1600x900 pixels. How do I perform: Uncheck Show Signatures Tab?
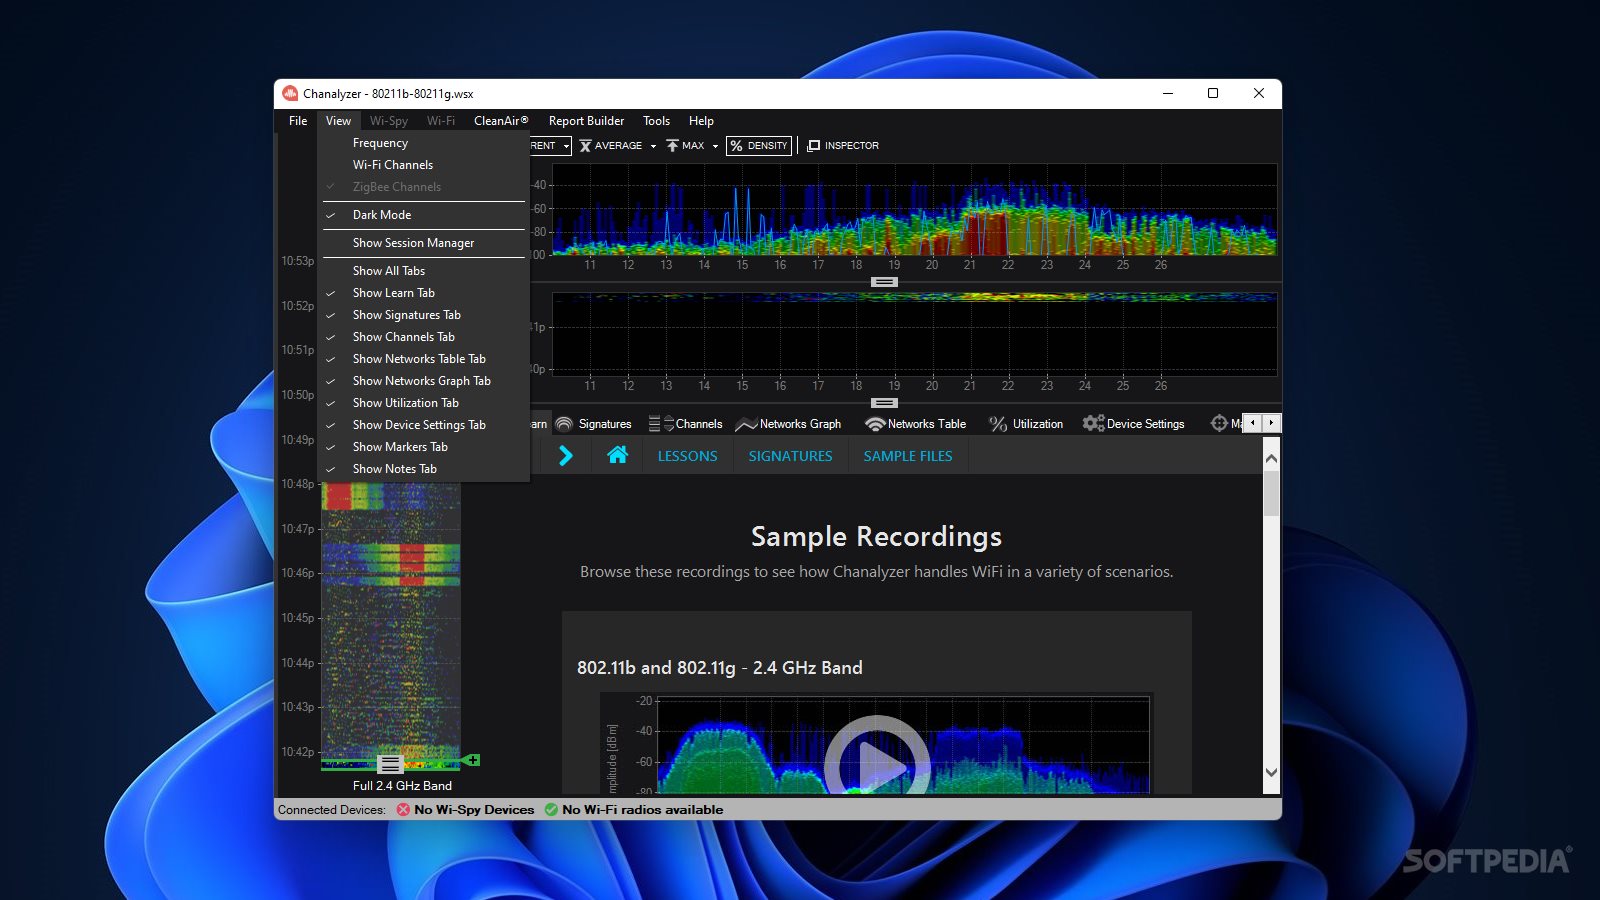tap(424, 315)
